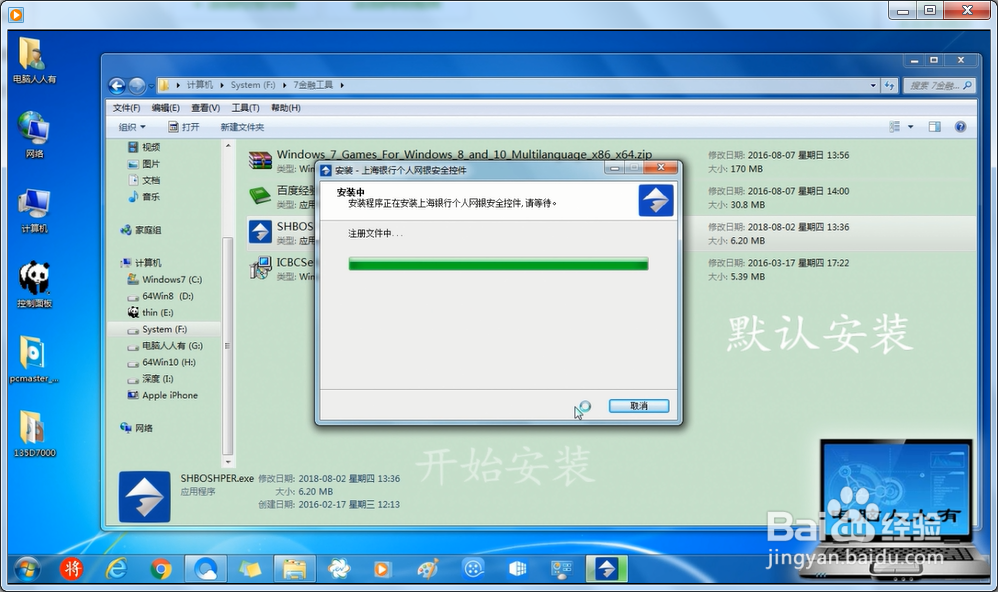Click the 打开 toolbar button

(183, 127)
